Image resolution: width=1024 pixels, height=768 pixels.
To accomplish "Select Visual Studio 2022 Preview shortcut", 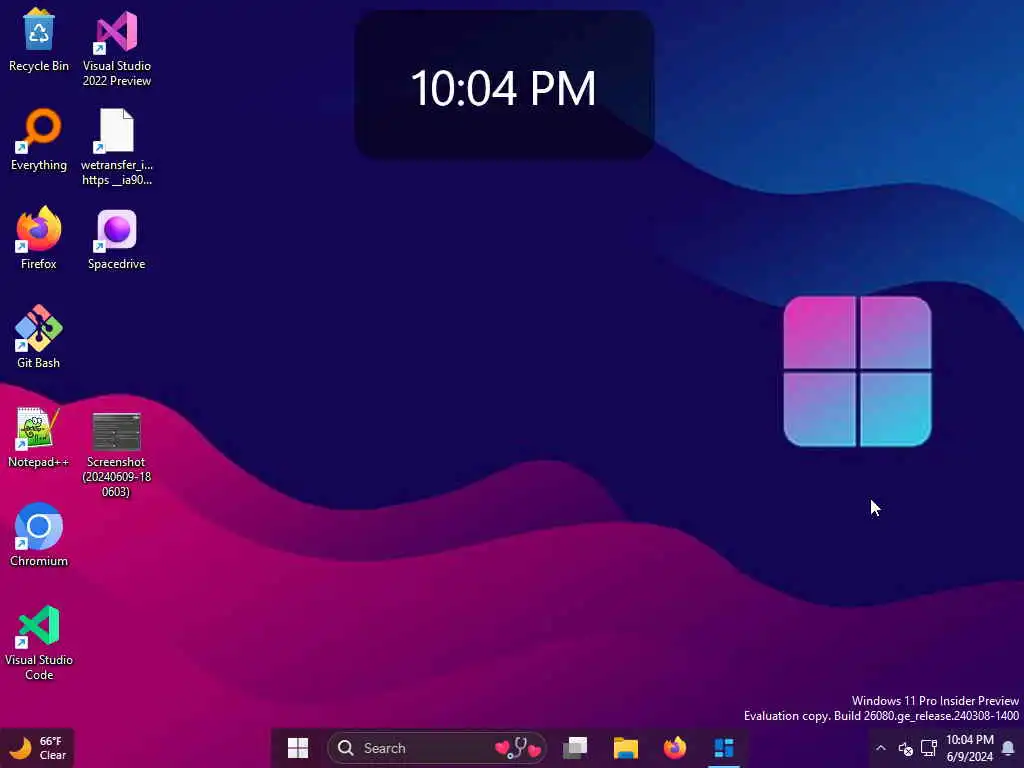I will click(116, 48).
